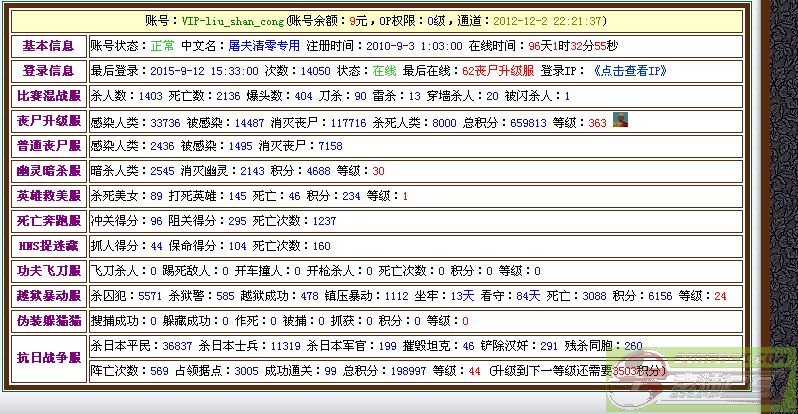This screenshot has width=798, height=414.
Task: Select the 基本信息 category label
Action: tap(47, 46)
